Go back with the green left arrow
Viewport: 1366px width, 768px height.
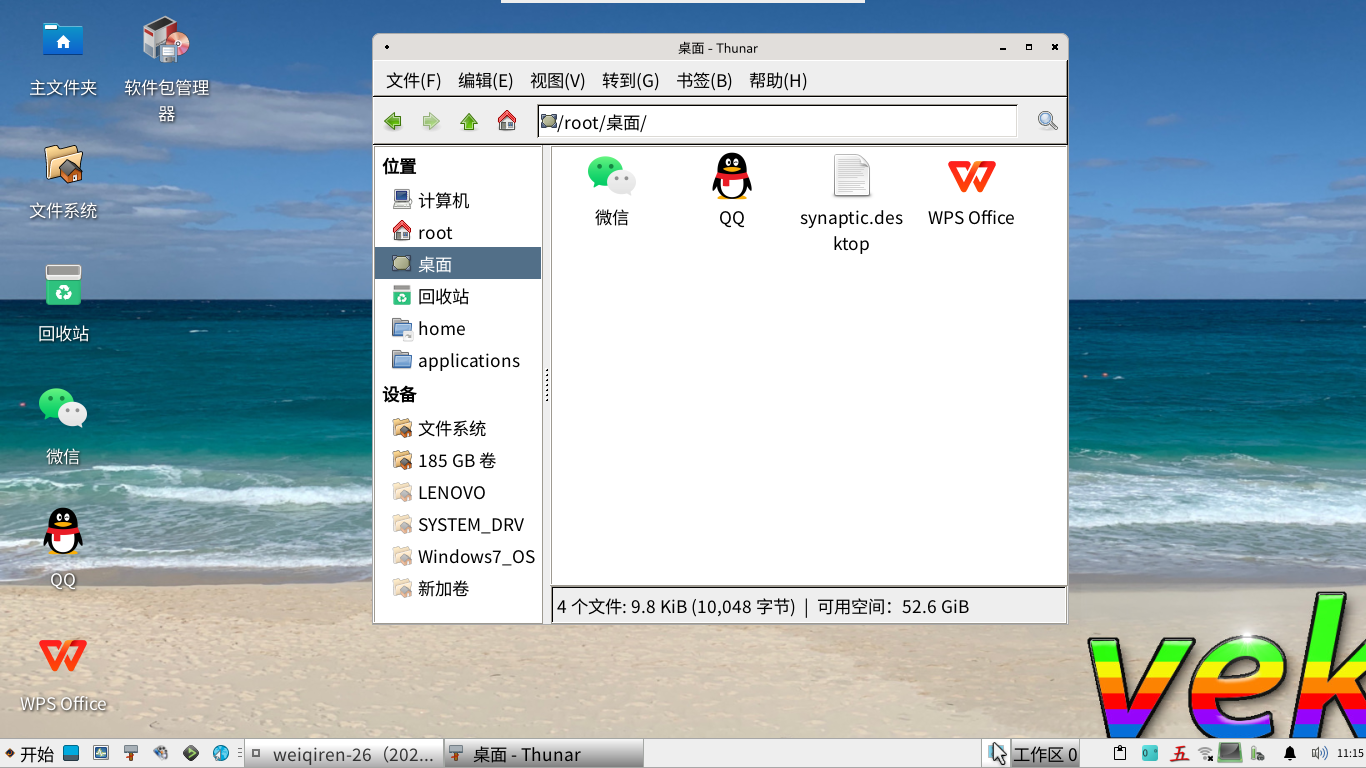point(393,121)
